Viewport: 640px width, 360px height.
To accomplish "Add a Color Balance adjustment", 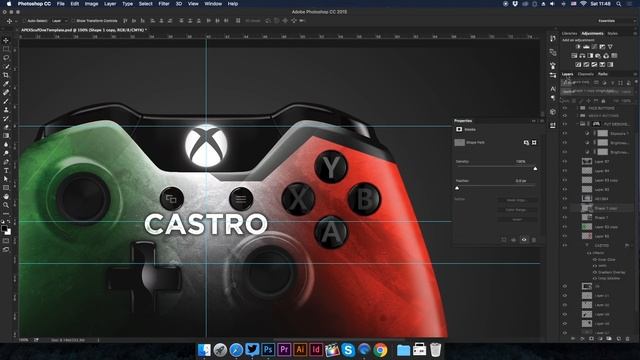I will point(582,56).
